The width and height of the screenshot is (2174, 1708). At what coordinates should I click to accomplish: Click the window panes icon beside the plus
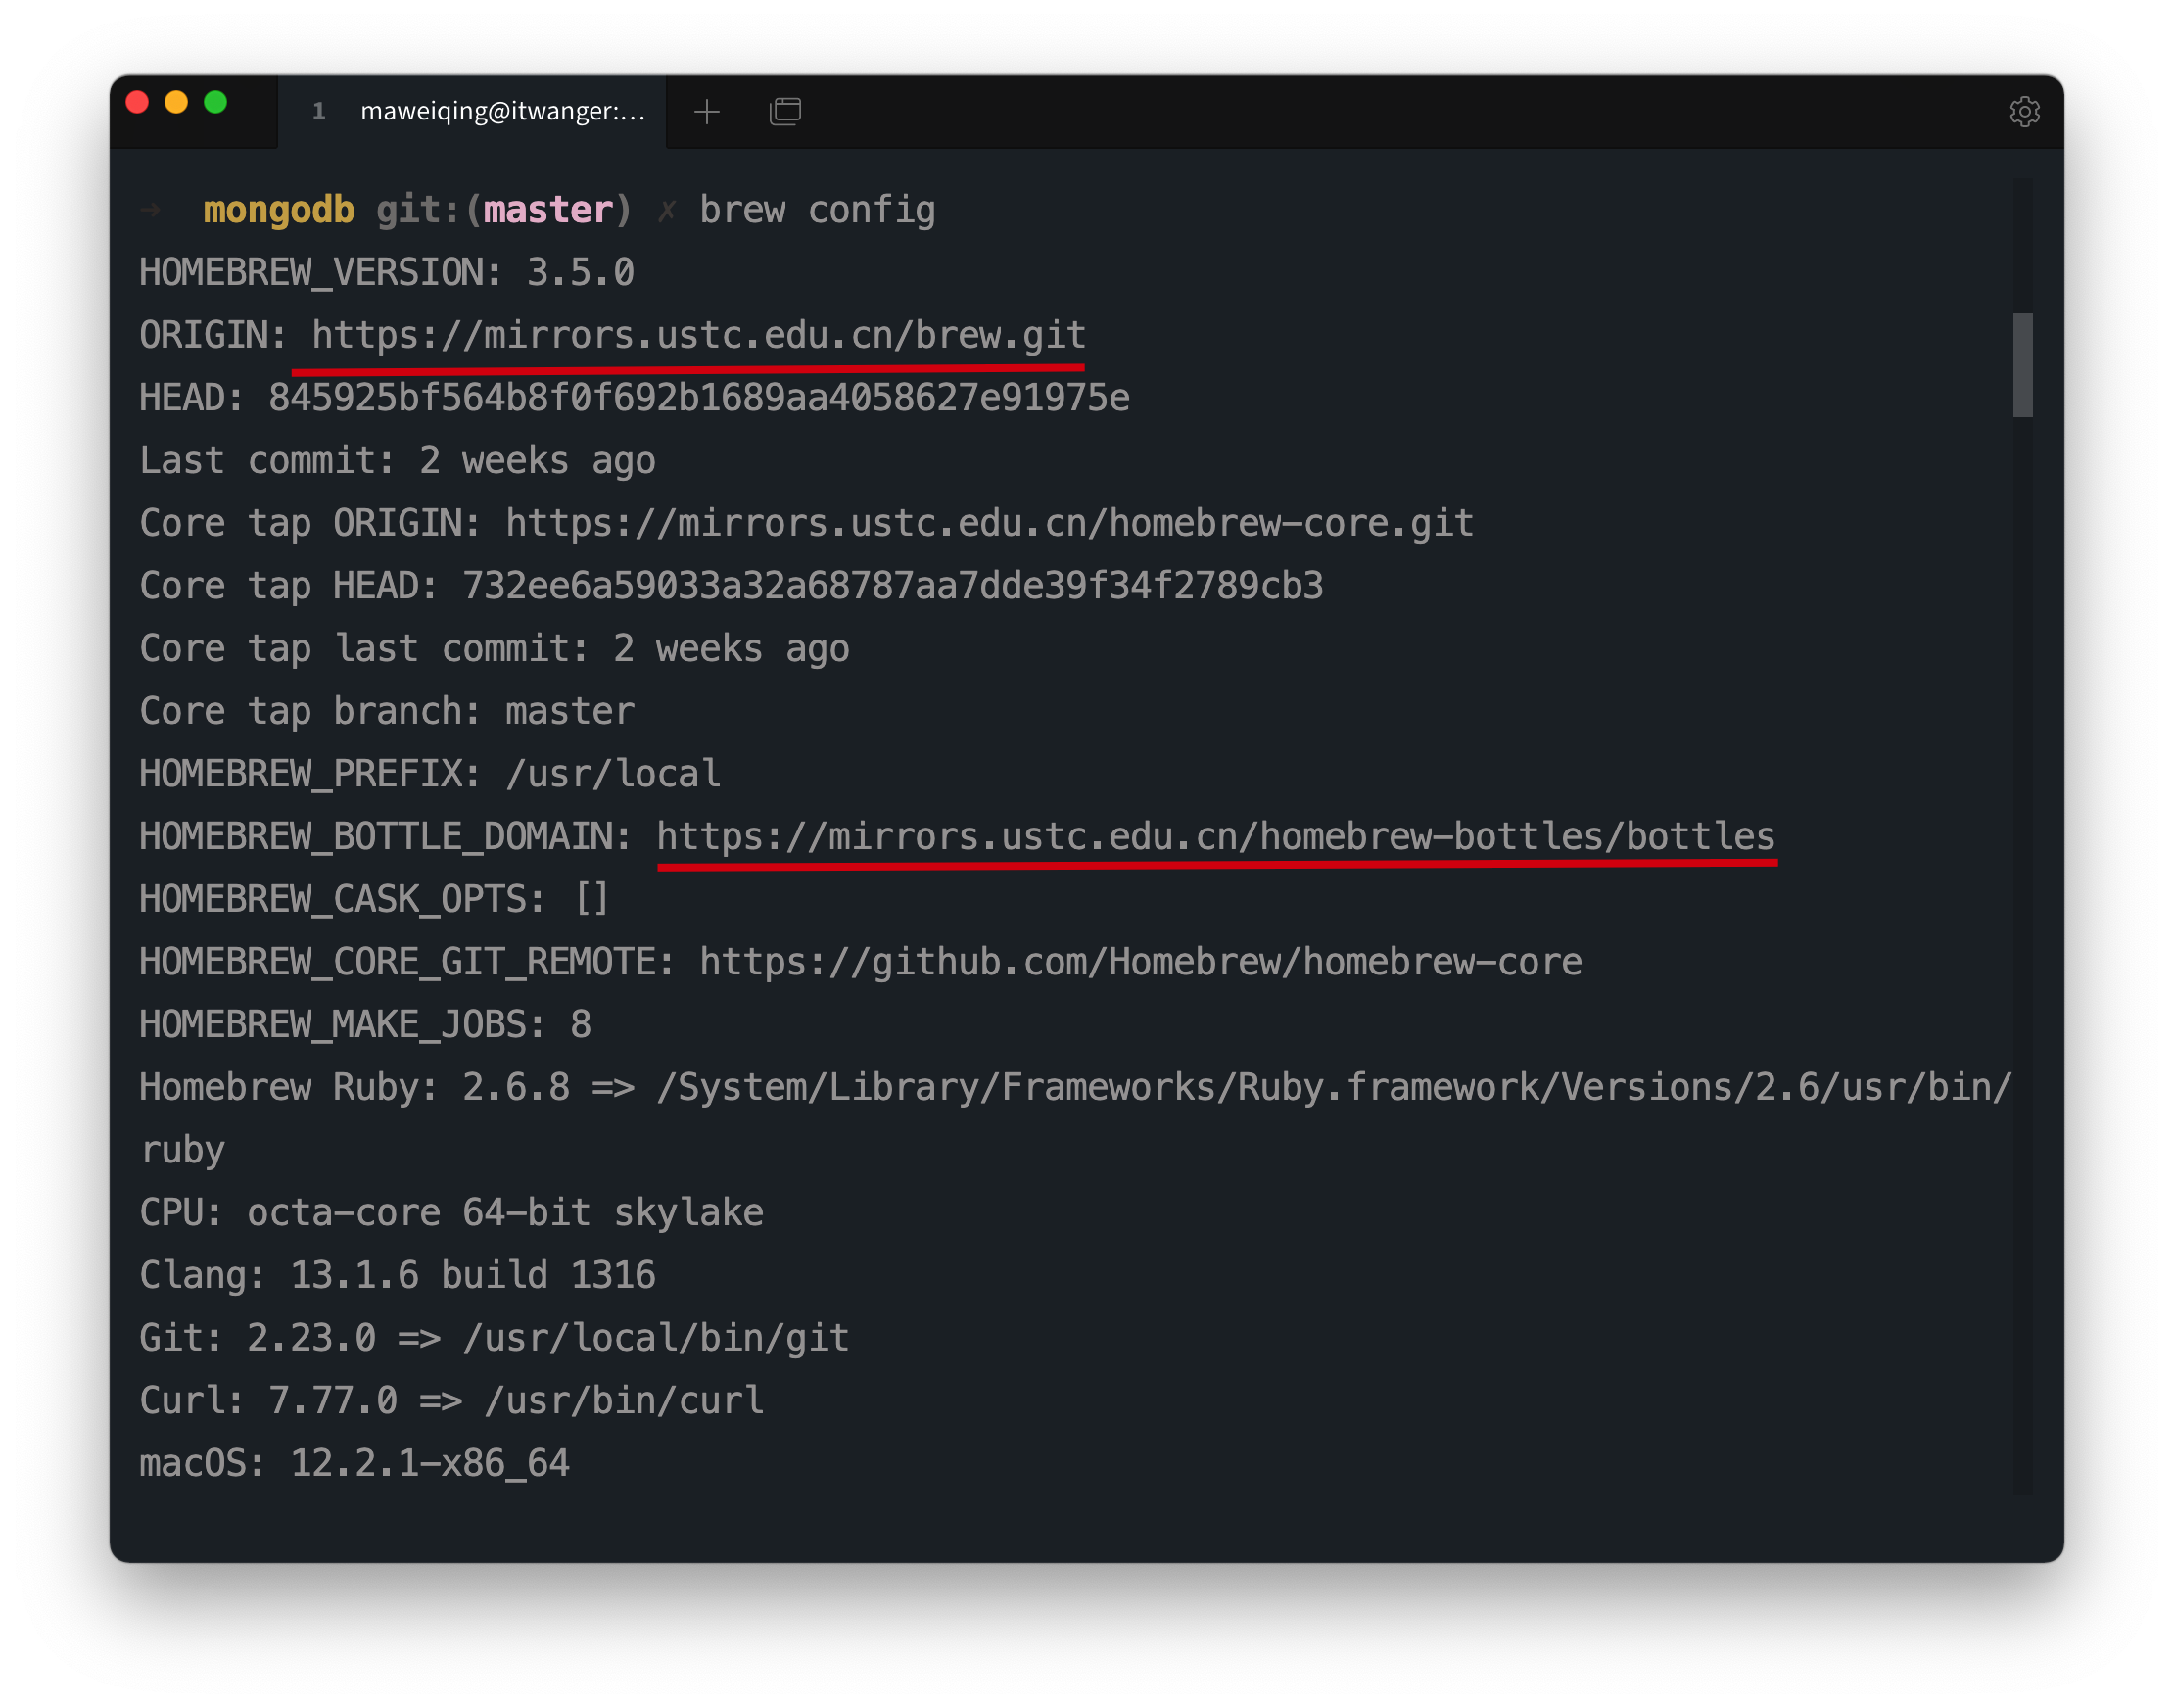[785, 111]
